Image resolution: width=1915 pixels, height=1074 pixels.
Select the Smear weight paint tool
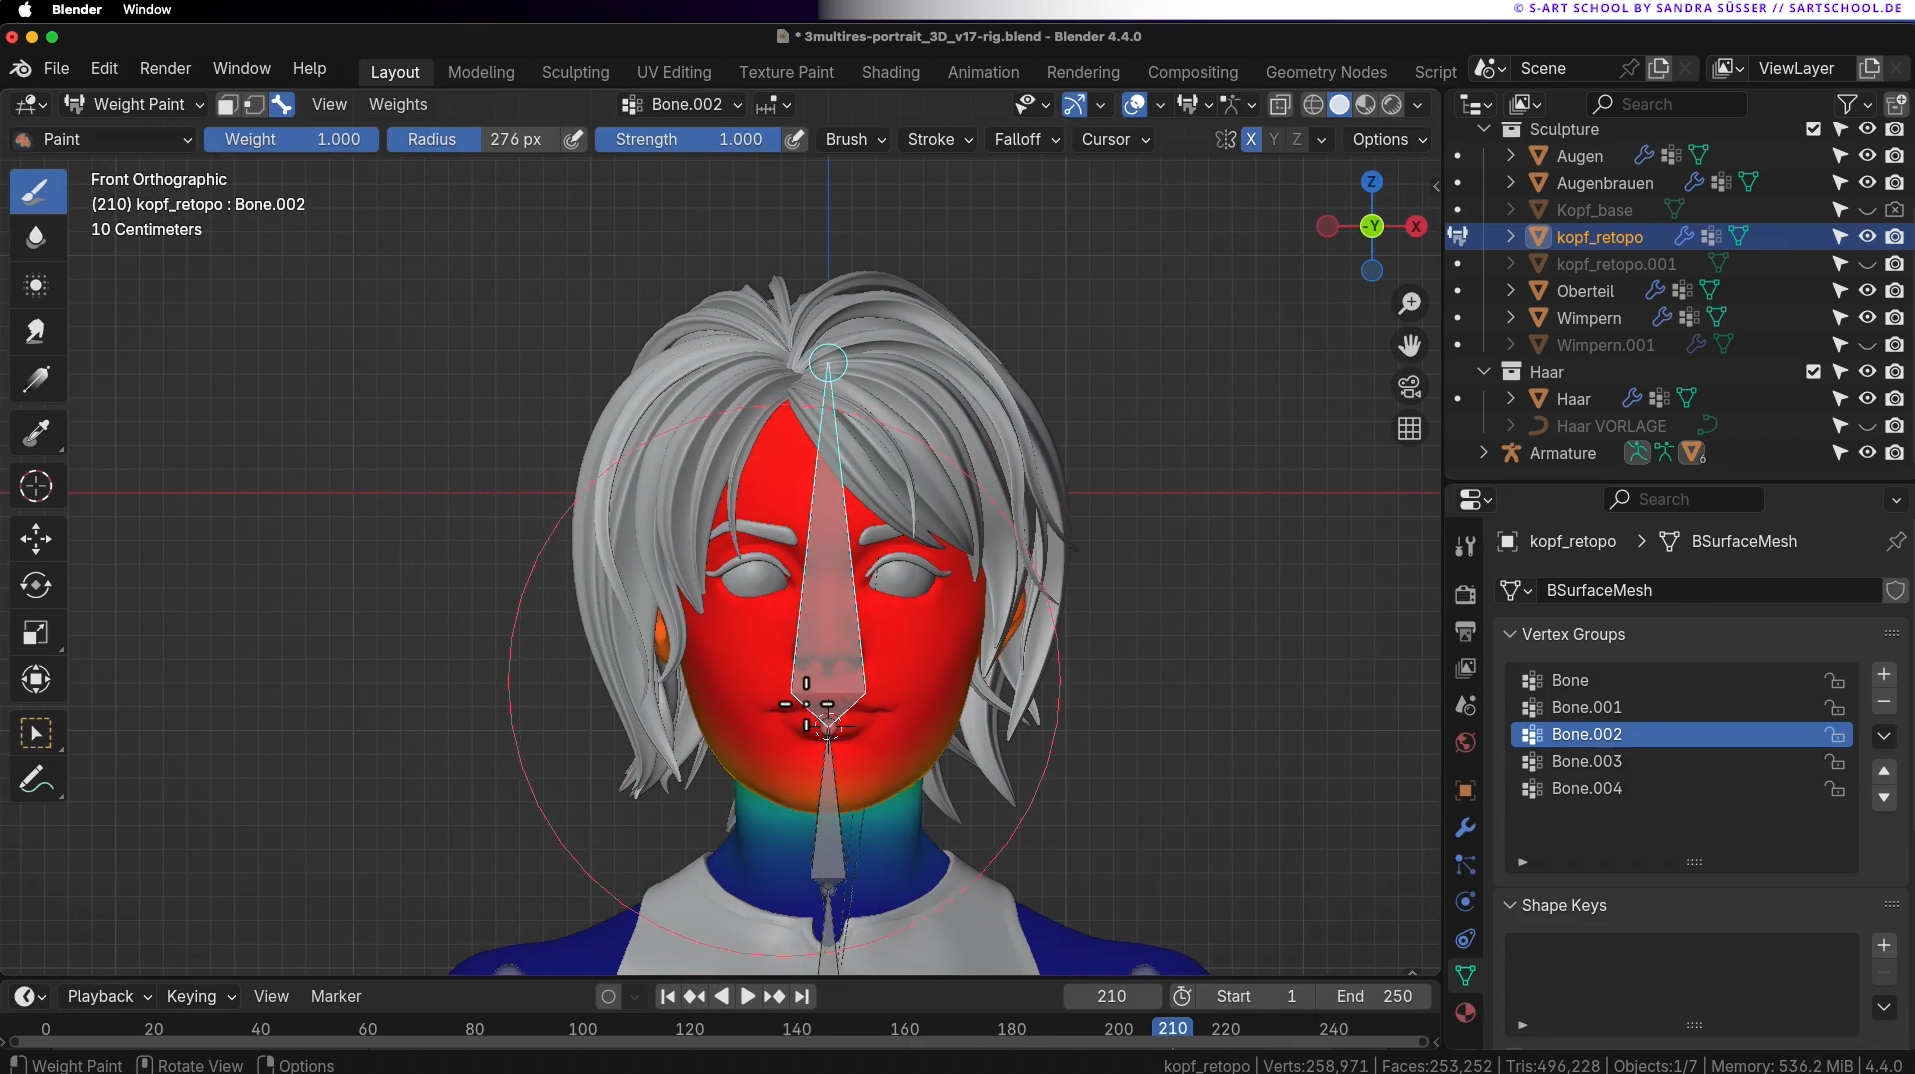pyautogui.click(x=37, y=331)
